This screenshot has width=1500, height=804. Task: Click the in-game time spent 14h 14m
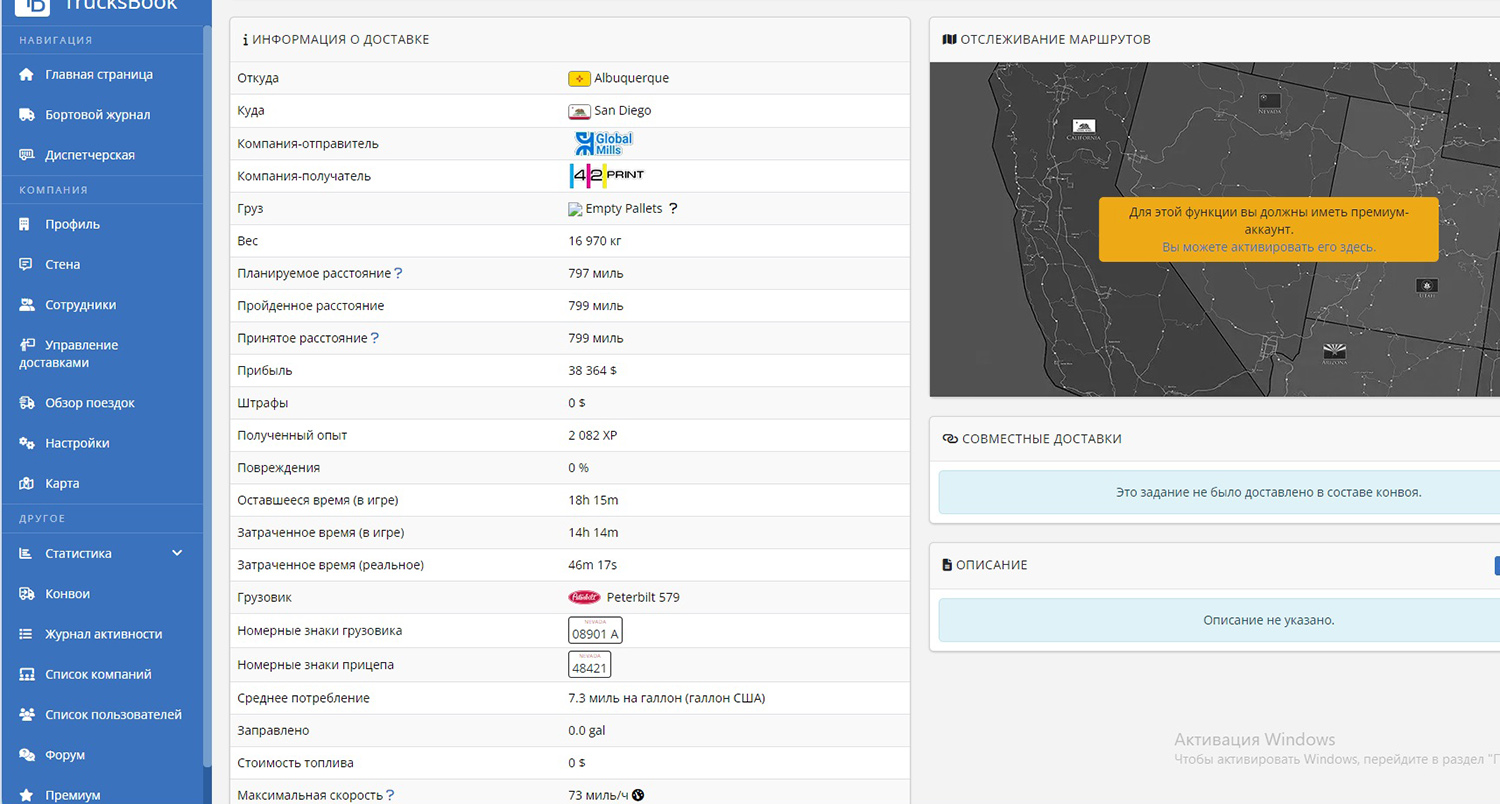[593, 533]
